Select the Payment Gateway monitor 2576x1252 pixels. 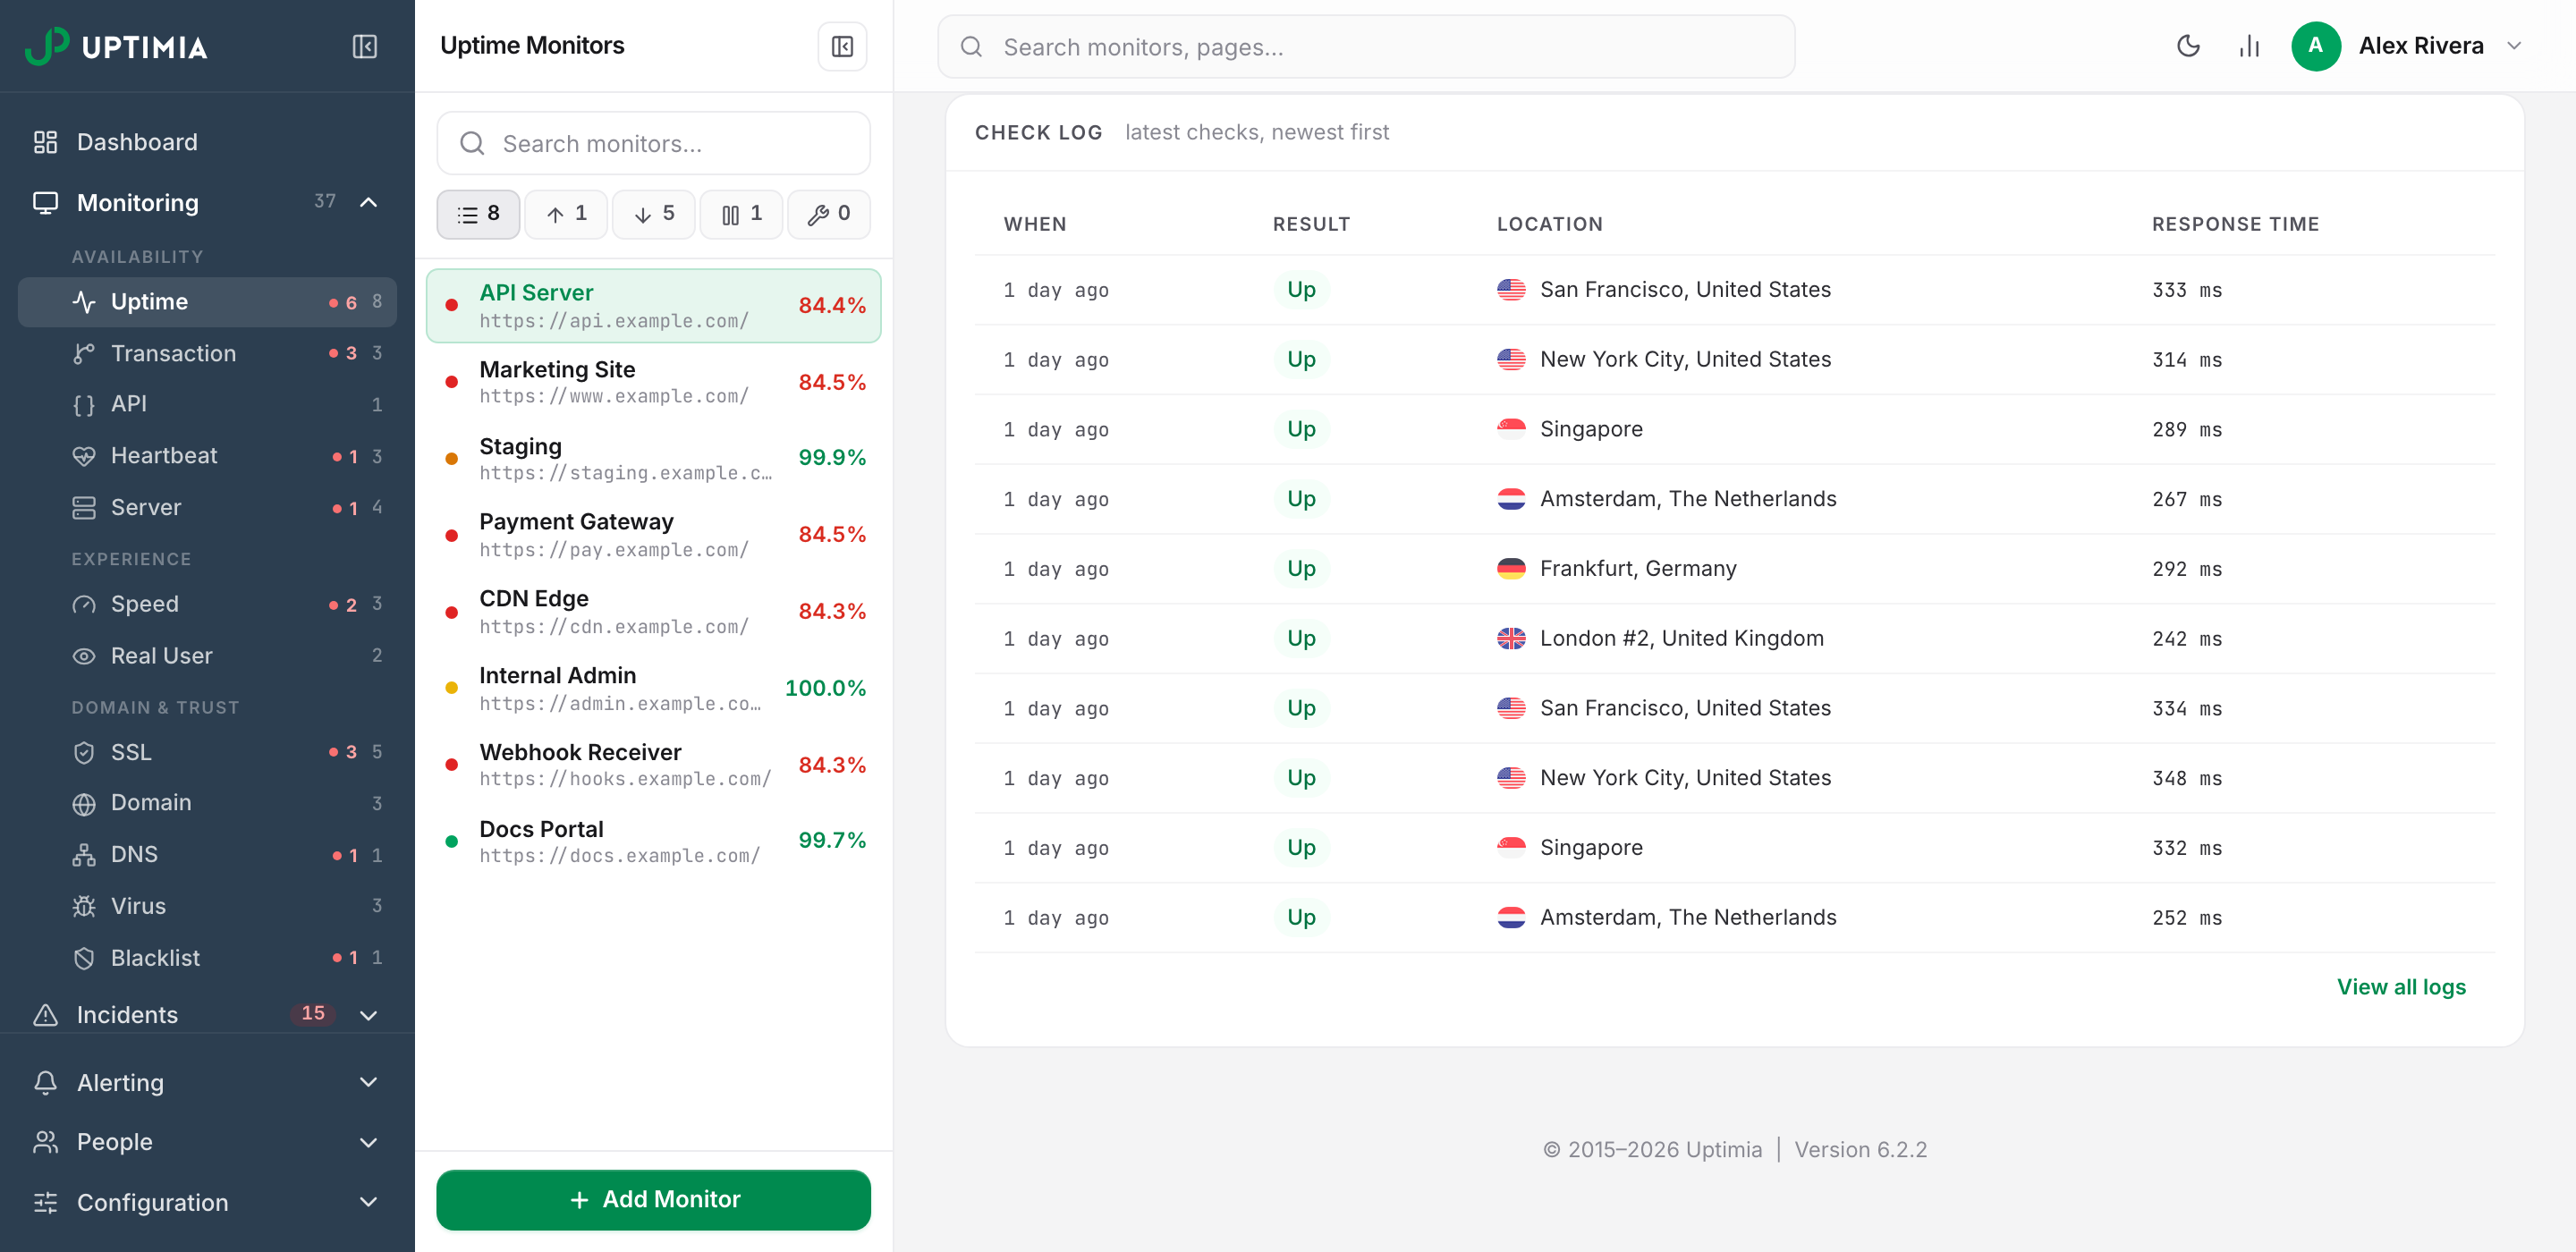coord(654,535)
